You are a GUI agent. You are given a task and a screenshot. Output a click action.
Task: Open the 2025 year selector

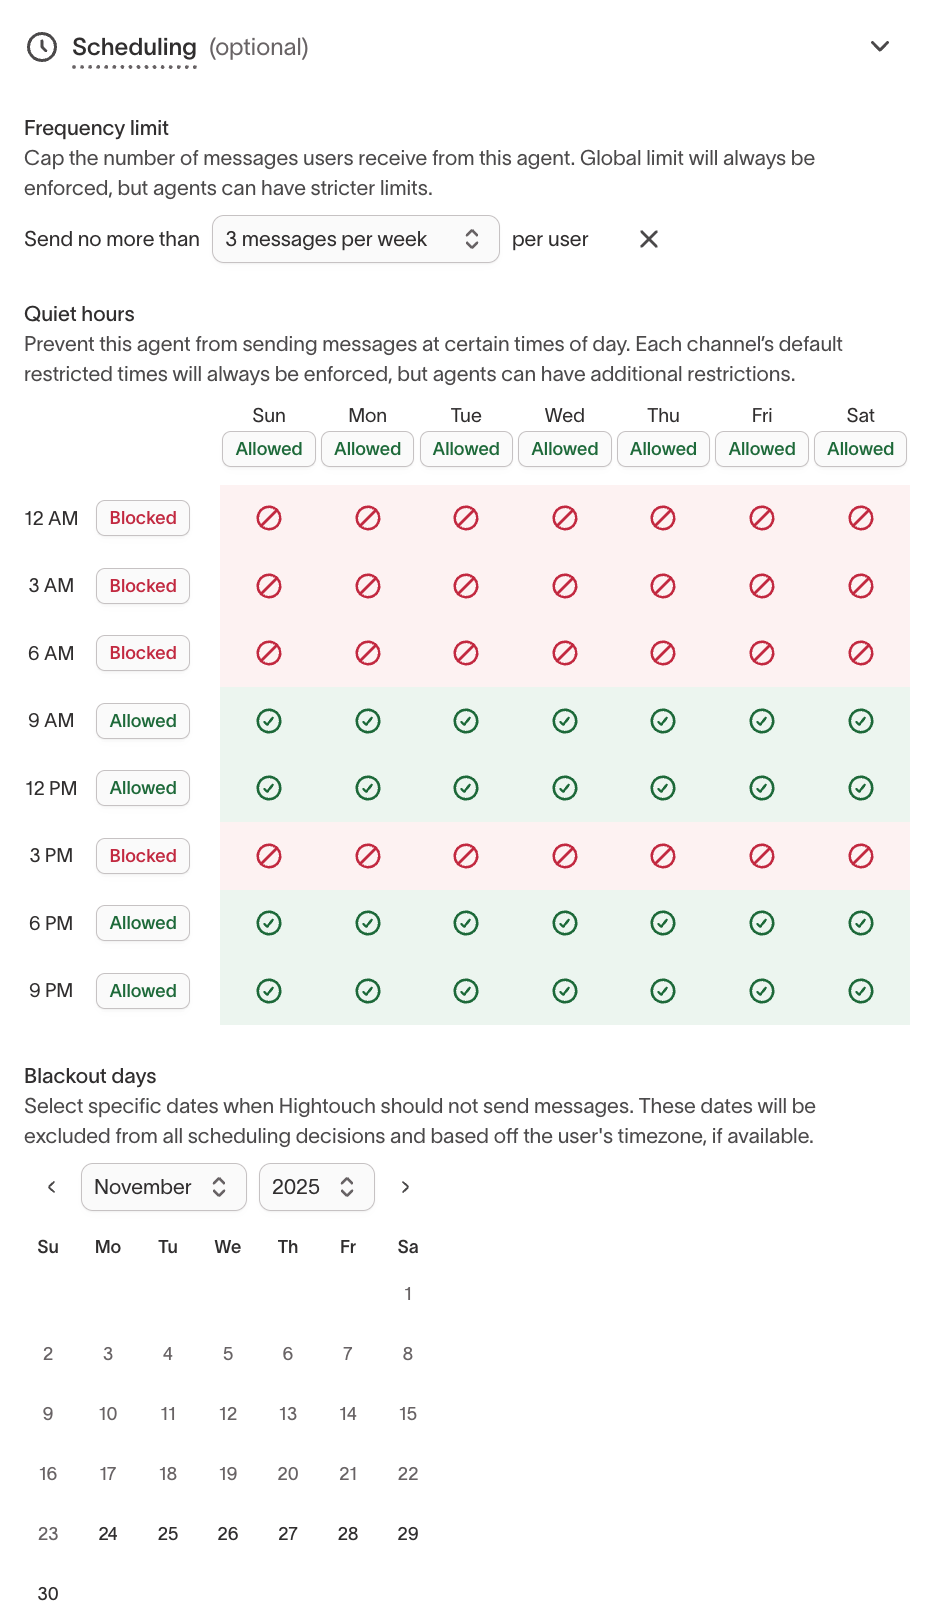316,1187
